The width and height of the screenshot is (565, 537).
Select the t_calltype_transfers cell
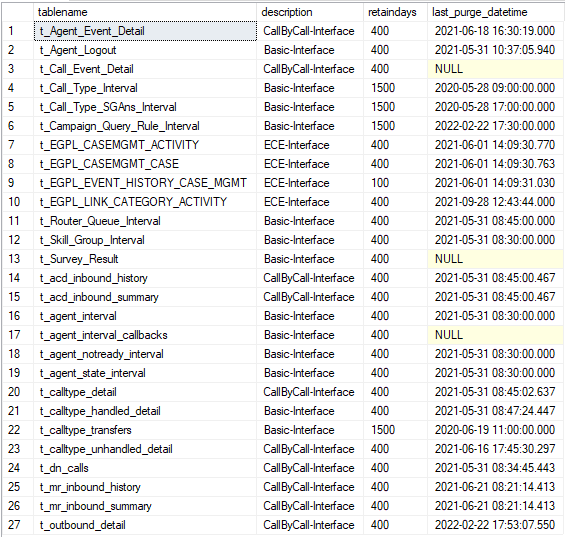(x=145, y=430)
